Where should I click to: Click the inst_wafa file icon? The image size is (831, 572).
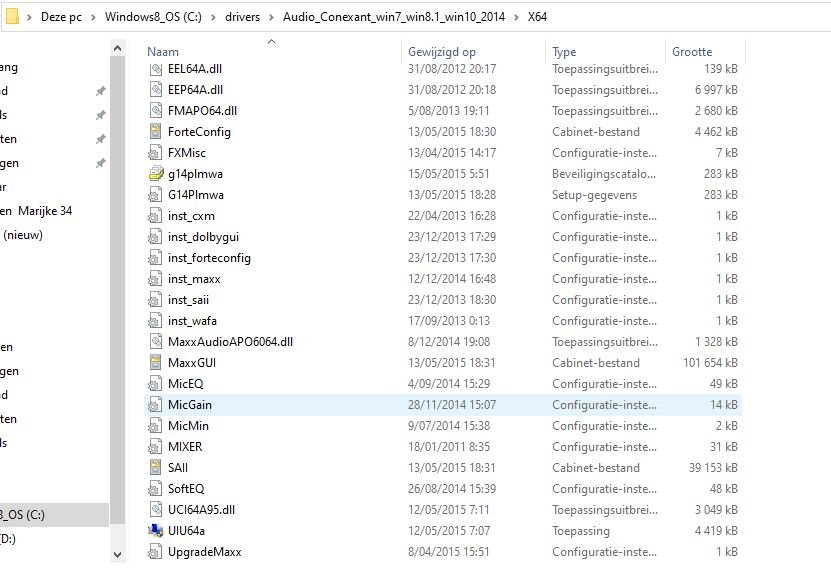pos(155,321)
